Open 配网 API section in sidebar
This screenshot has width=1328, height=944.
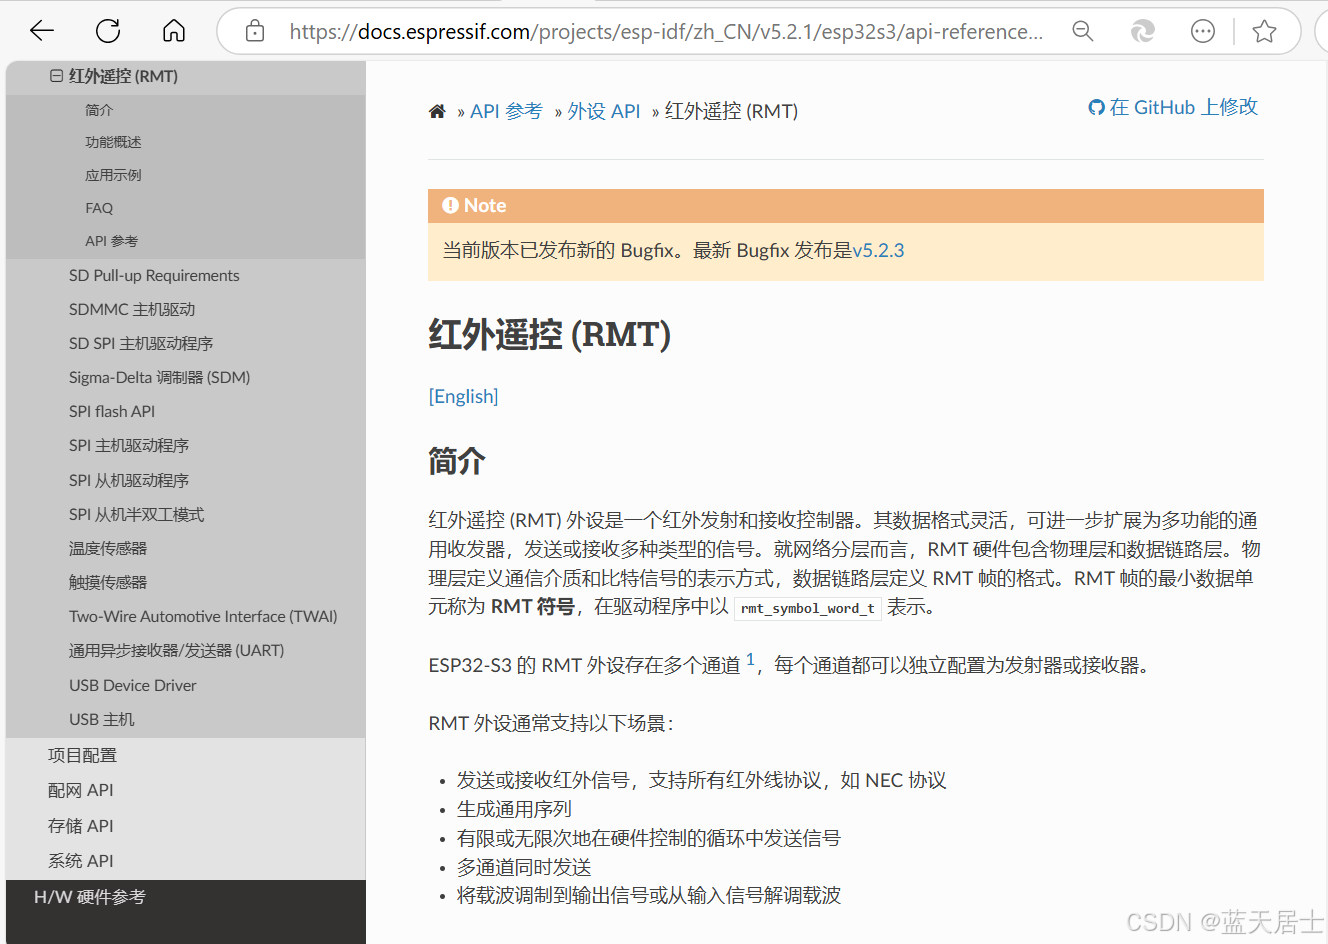[81, 790]
